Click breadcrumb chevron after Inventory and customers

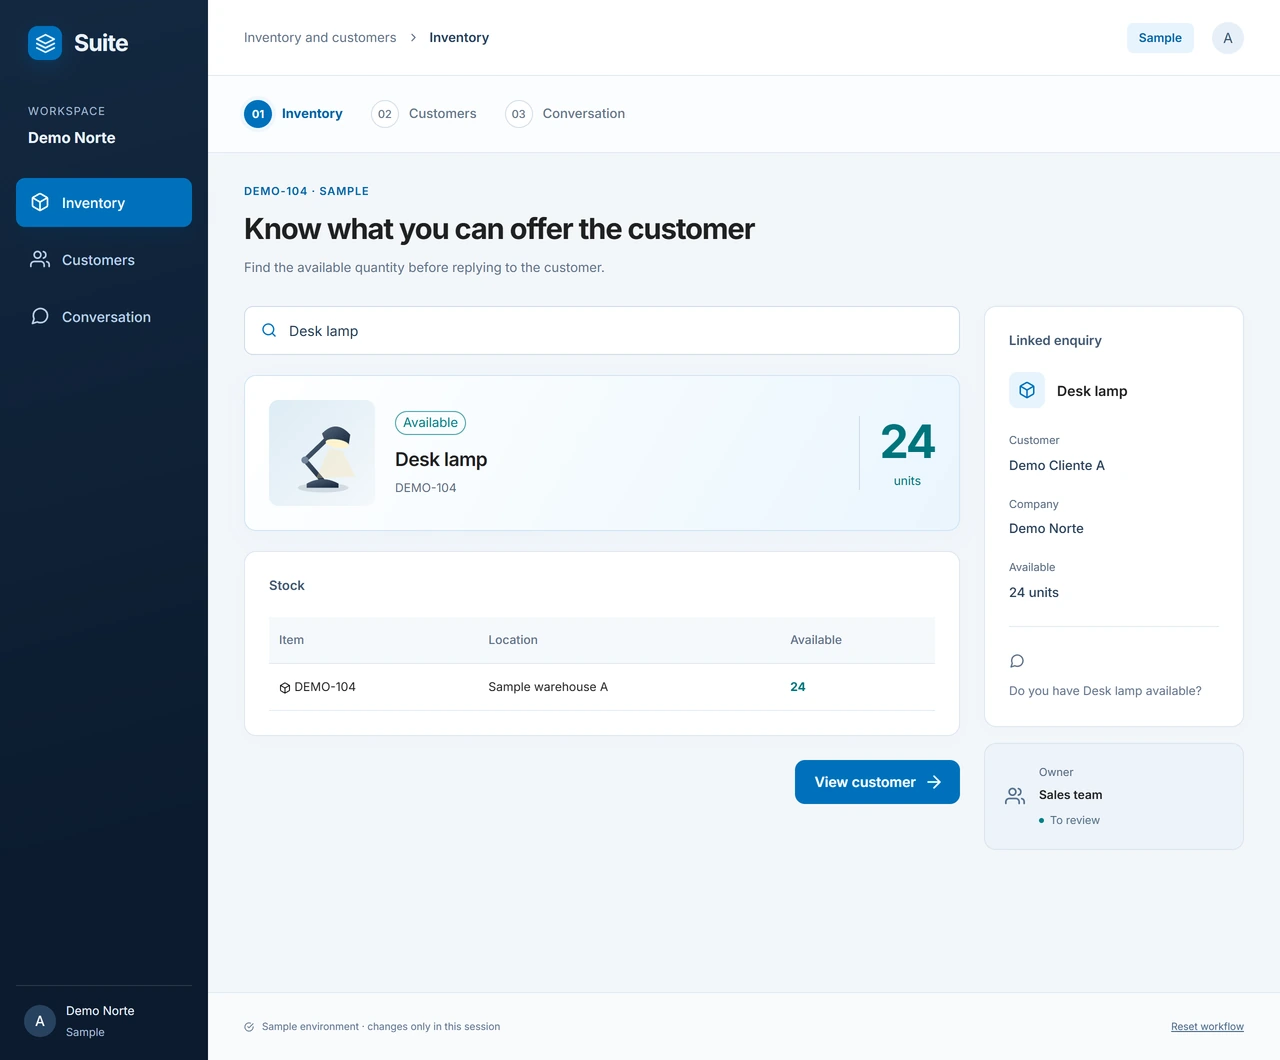coord(413,38)
